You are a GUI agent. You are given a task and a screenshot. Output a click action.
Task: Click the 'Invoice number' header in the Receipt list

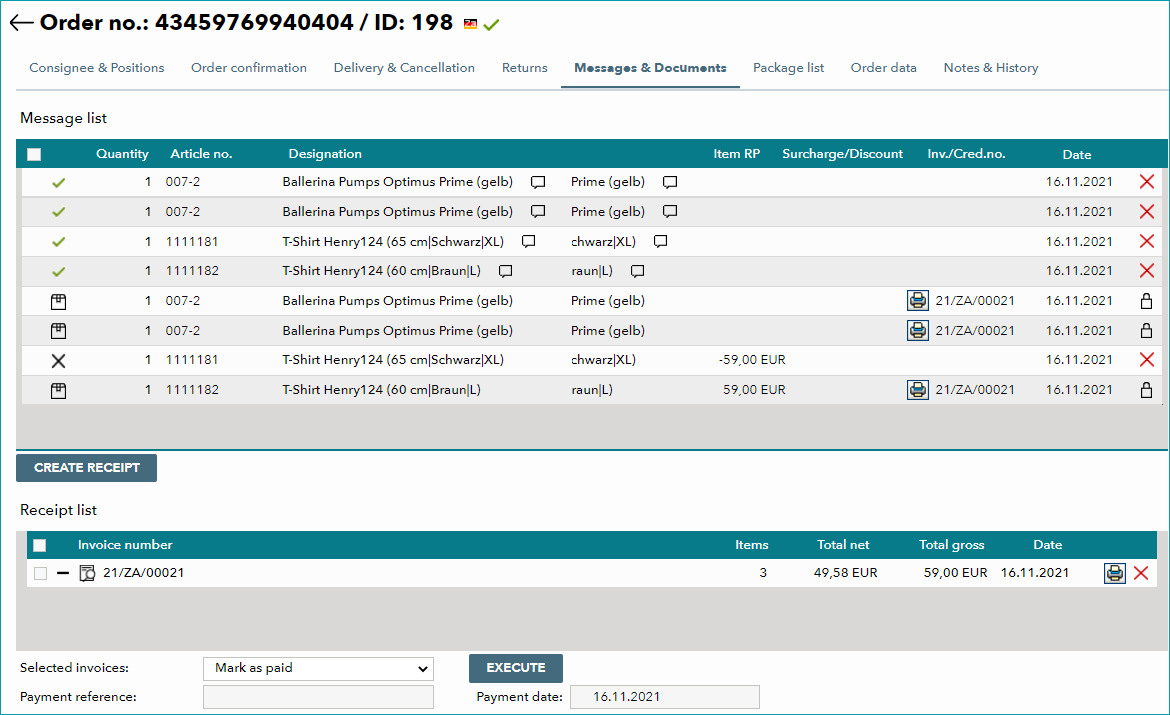click(x=125, y=545)
